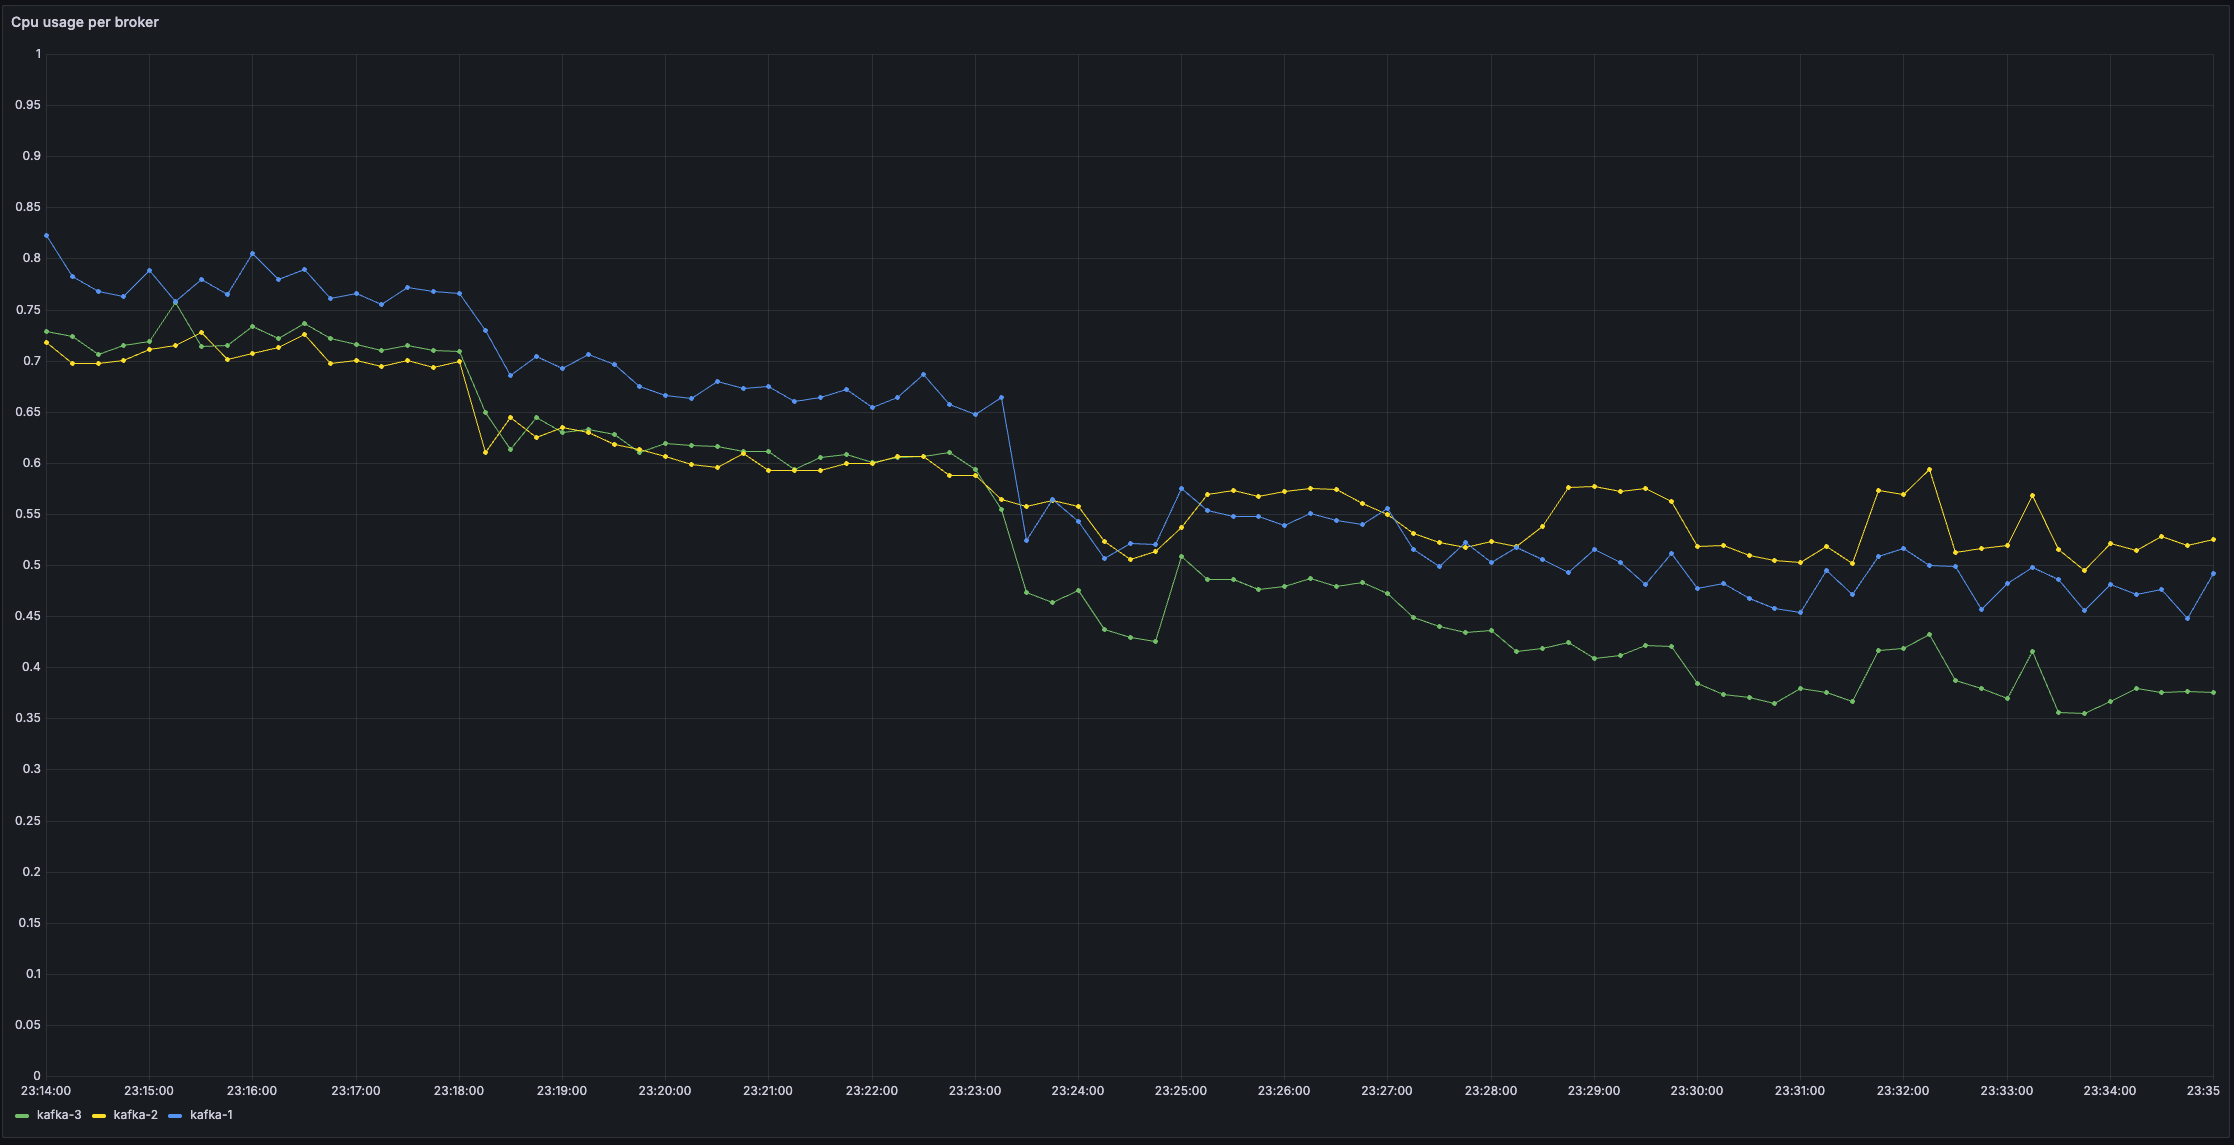2234x1145 pixels.
Task: Click the 23:14:00 x-axis start label
Action: coord(46,1090)
